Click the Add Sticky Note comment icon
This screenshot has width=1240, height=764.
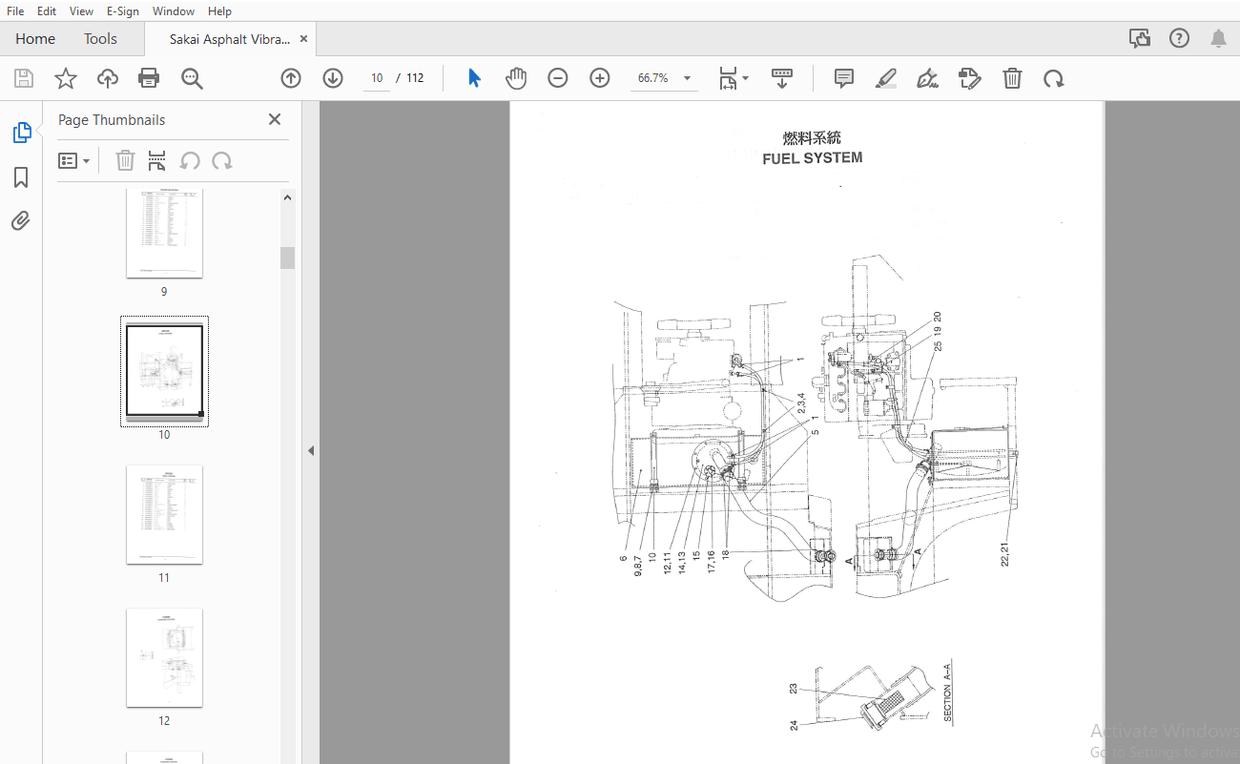(x=843, y=78)
